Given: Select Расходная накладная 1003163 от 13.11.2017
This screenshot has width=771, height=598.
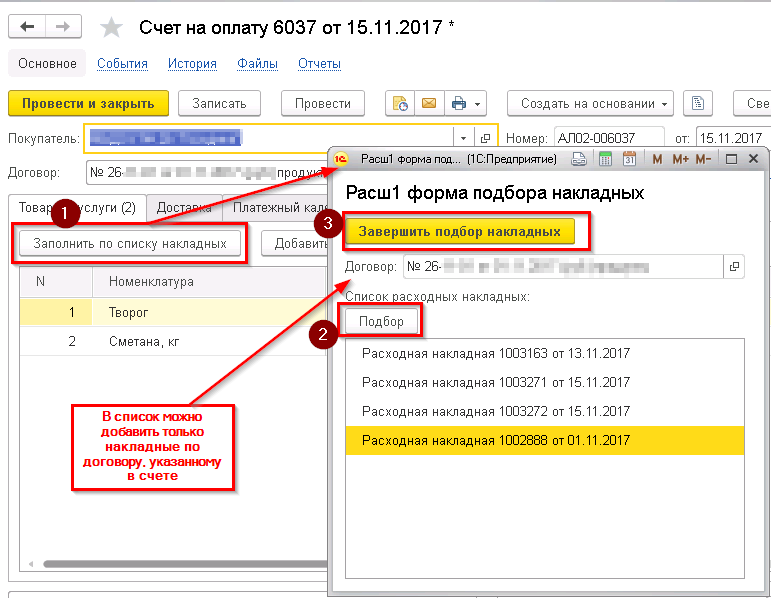Looking at the screenshot, I should click(x=496, y=354).
